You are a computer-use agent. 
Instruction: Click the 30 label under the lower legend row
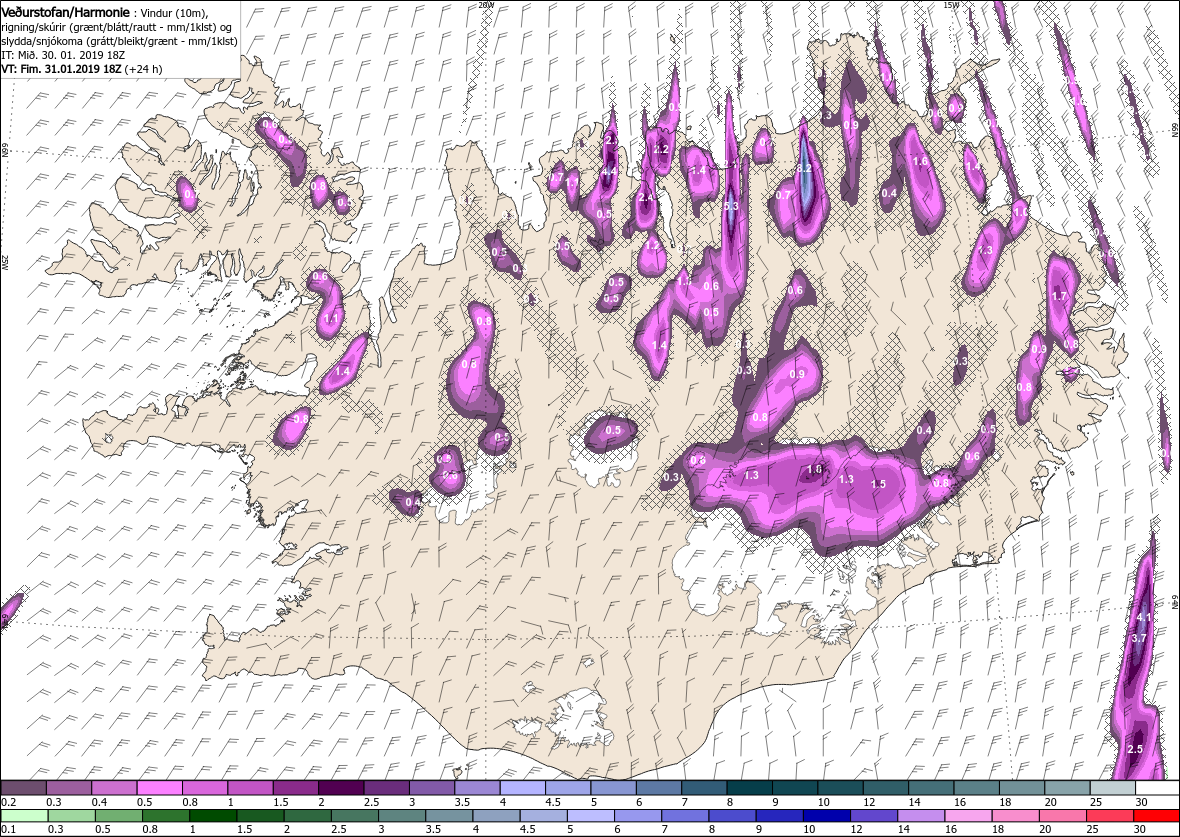click(1139, 830)
